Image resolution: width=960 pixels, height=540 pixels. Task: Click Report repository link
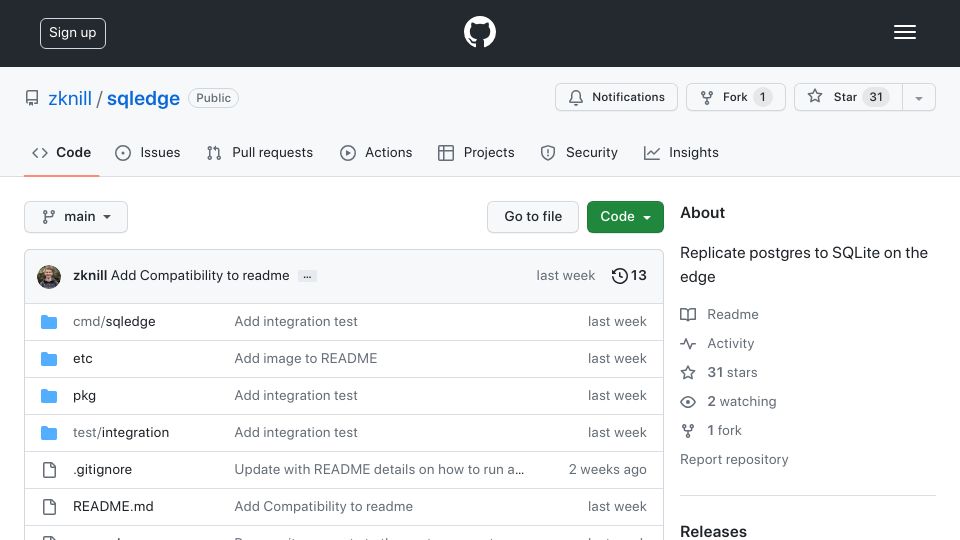(x=734, y=460)
